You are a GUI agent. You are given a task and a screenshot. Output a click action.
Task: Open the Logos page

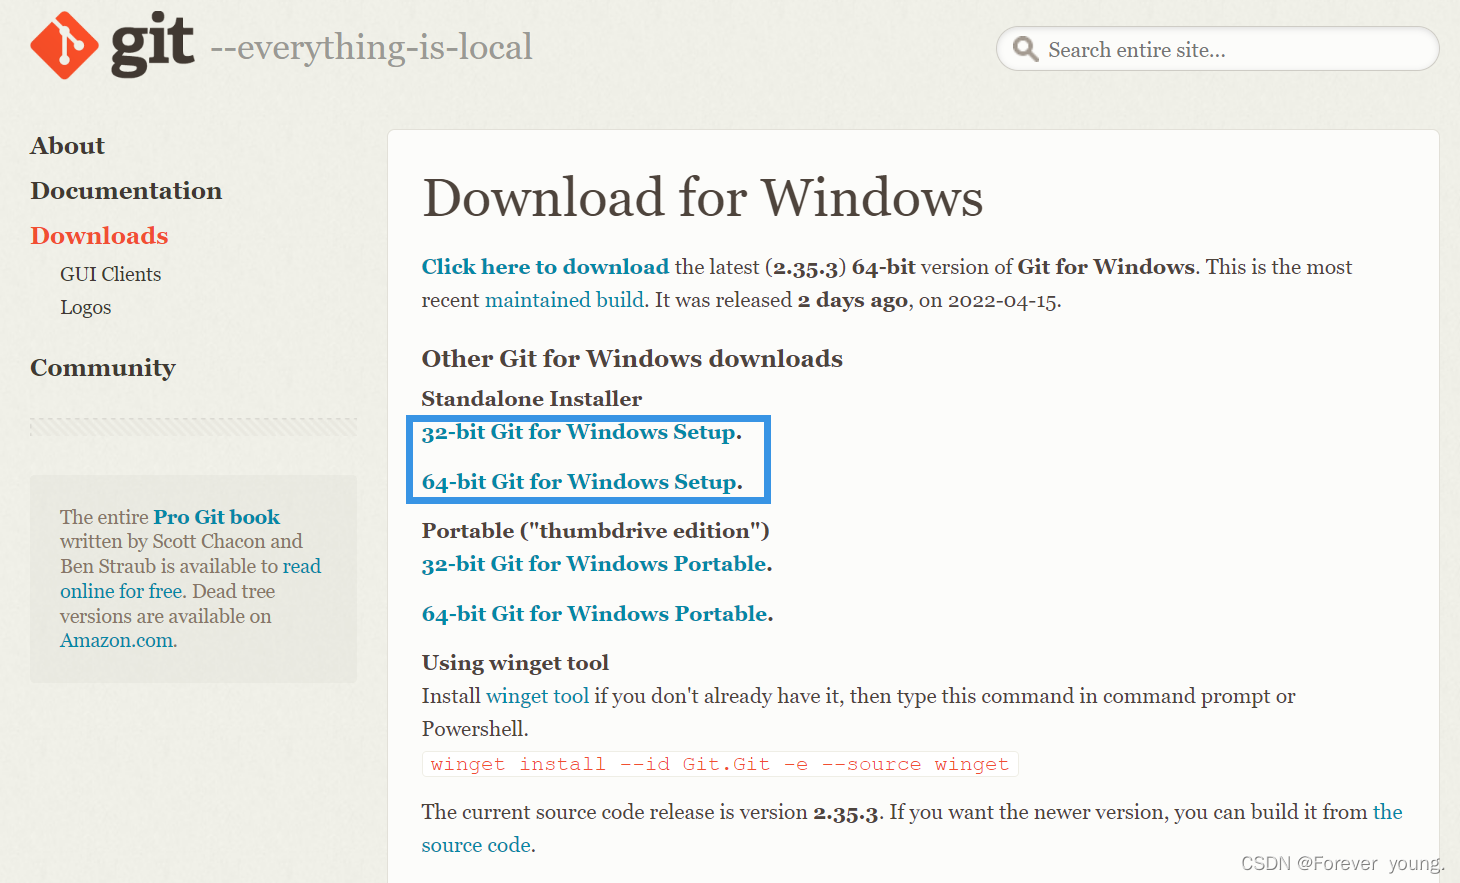(85, 308)
